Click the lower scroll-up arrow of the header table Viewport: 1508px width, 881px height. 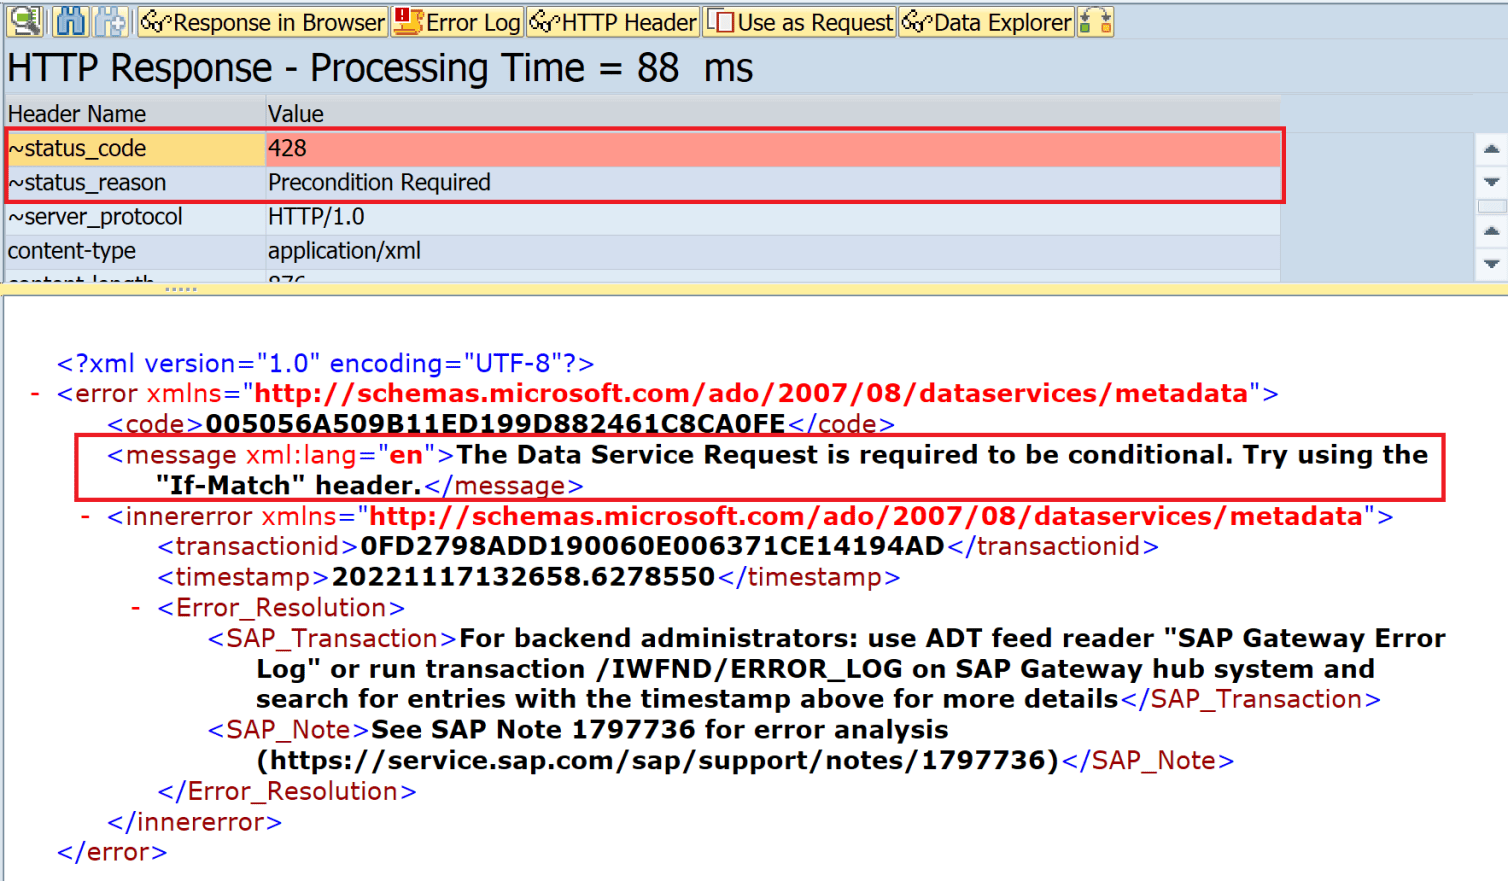[1491, 231]
